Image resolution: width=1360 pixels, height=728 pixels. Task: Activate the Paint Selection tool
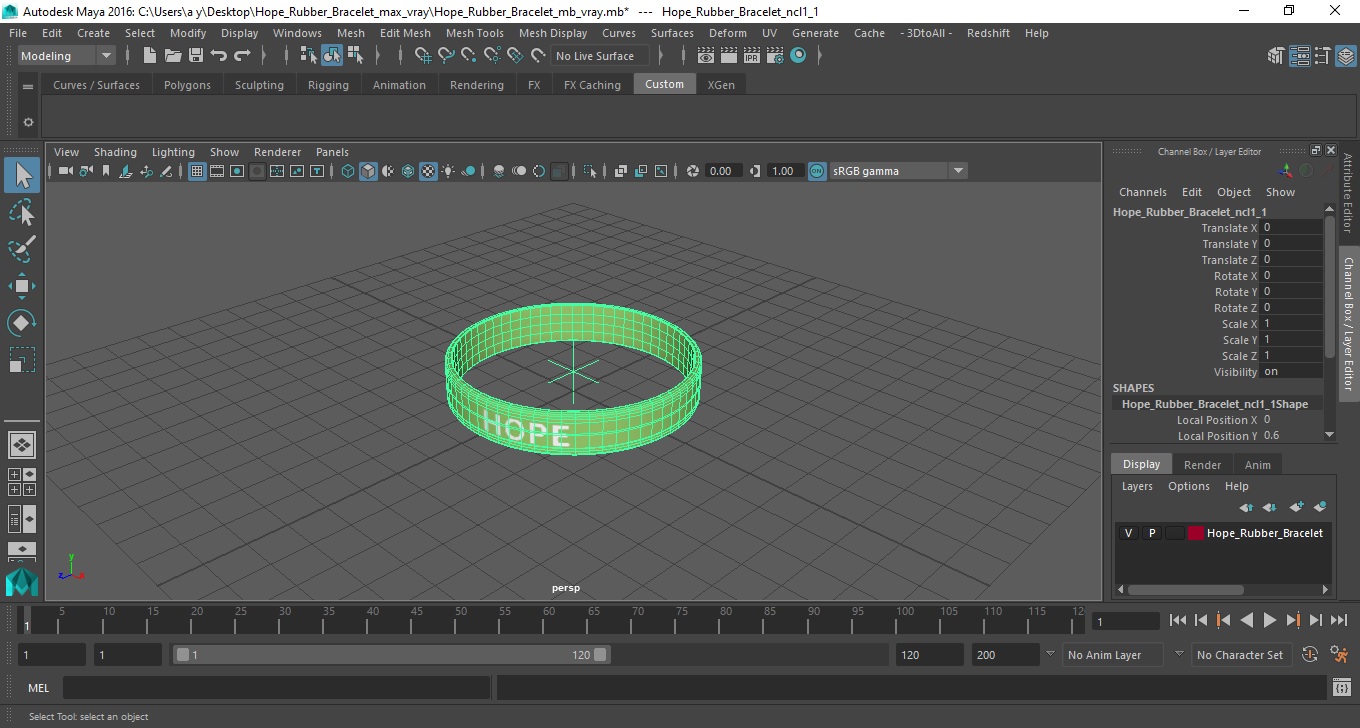(22, 249)
